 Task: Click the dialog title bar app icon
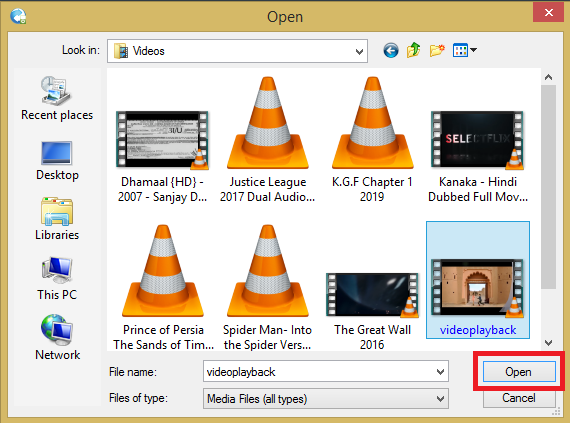pyautogui.click(x=18, y=16)
